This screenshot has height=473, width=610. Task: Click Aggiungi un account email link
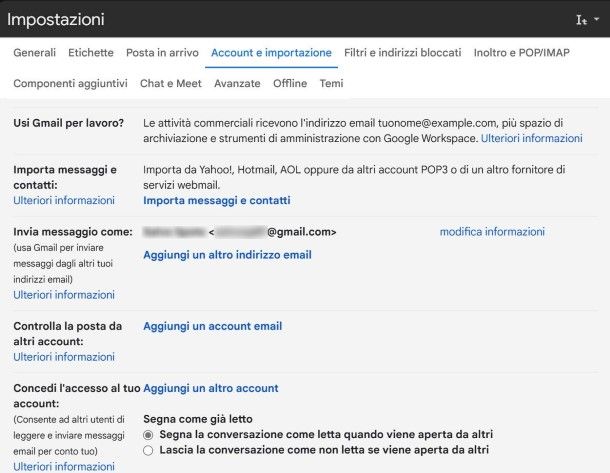212,326
